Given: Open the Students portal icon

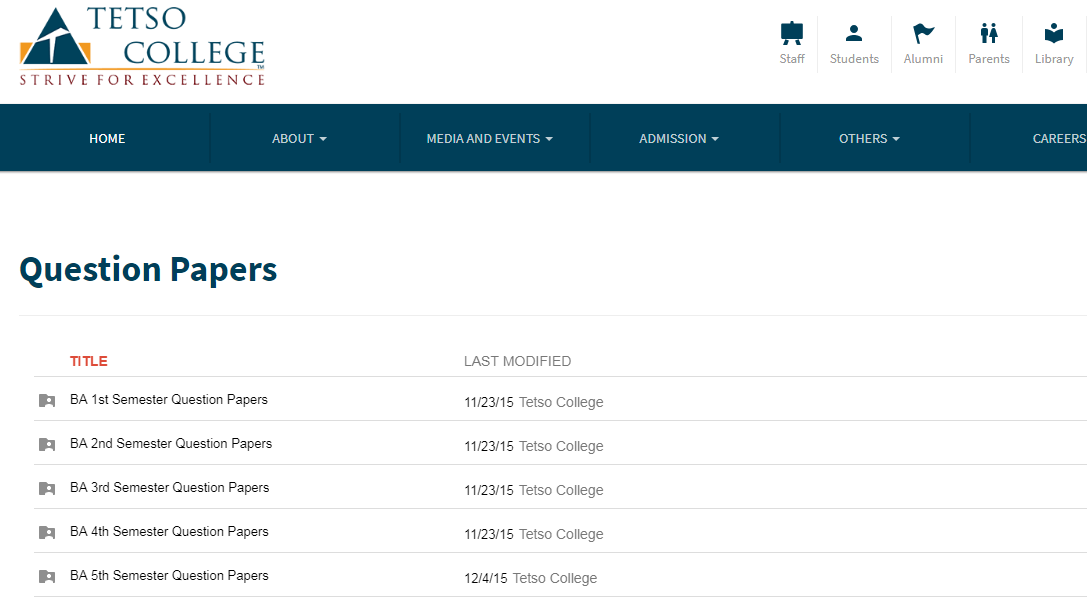Looking at the screenshot, I should coord(854,34).
